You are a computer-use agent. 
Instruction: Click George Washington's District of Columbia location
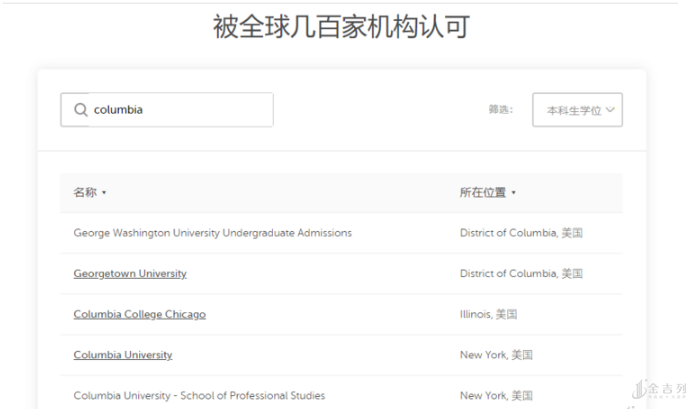pyautogui.click(x=520, y=233)
